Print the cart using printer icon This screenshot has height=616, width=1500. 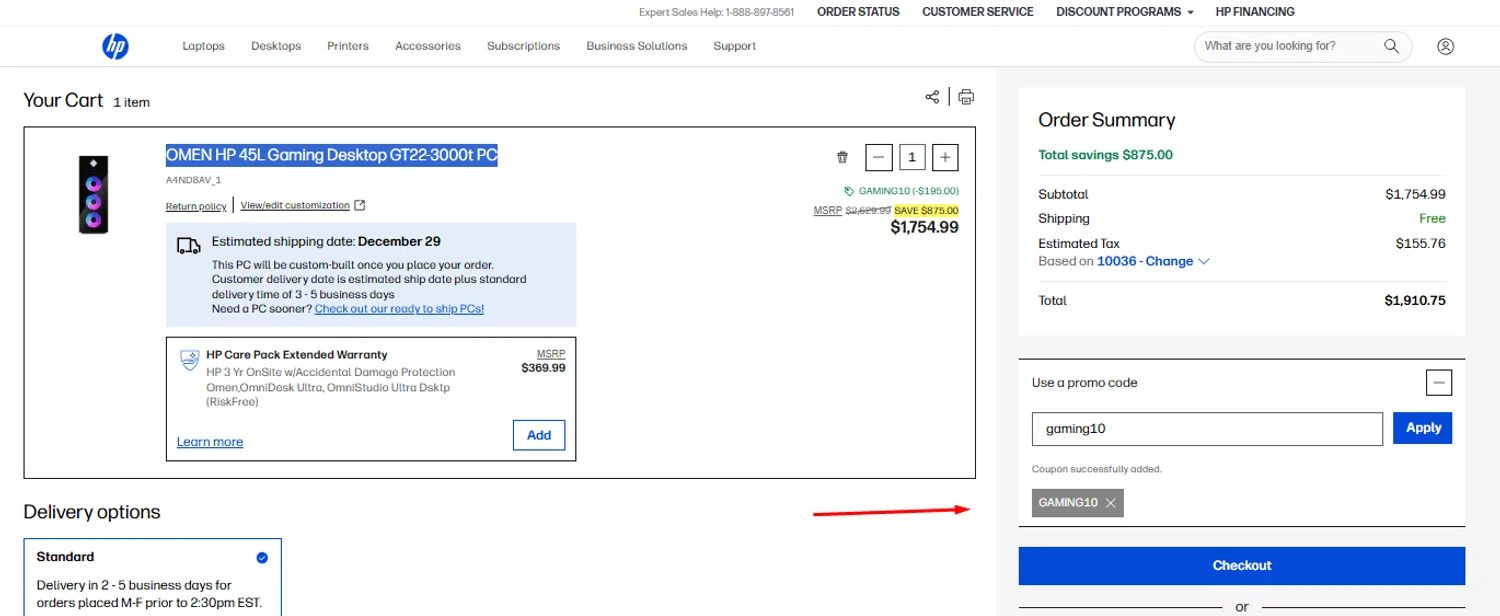[966, 97]
